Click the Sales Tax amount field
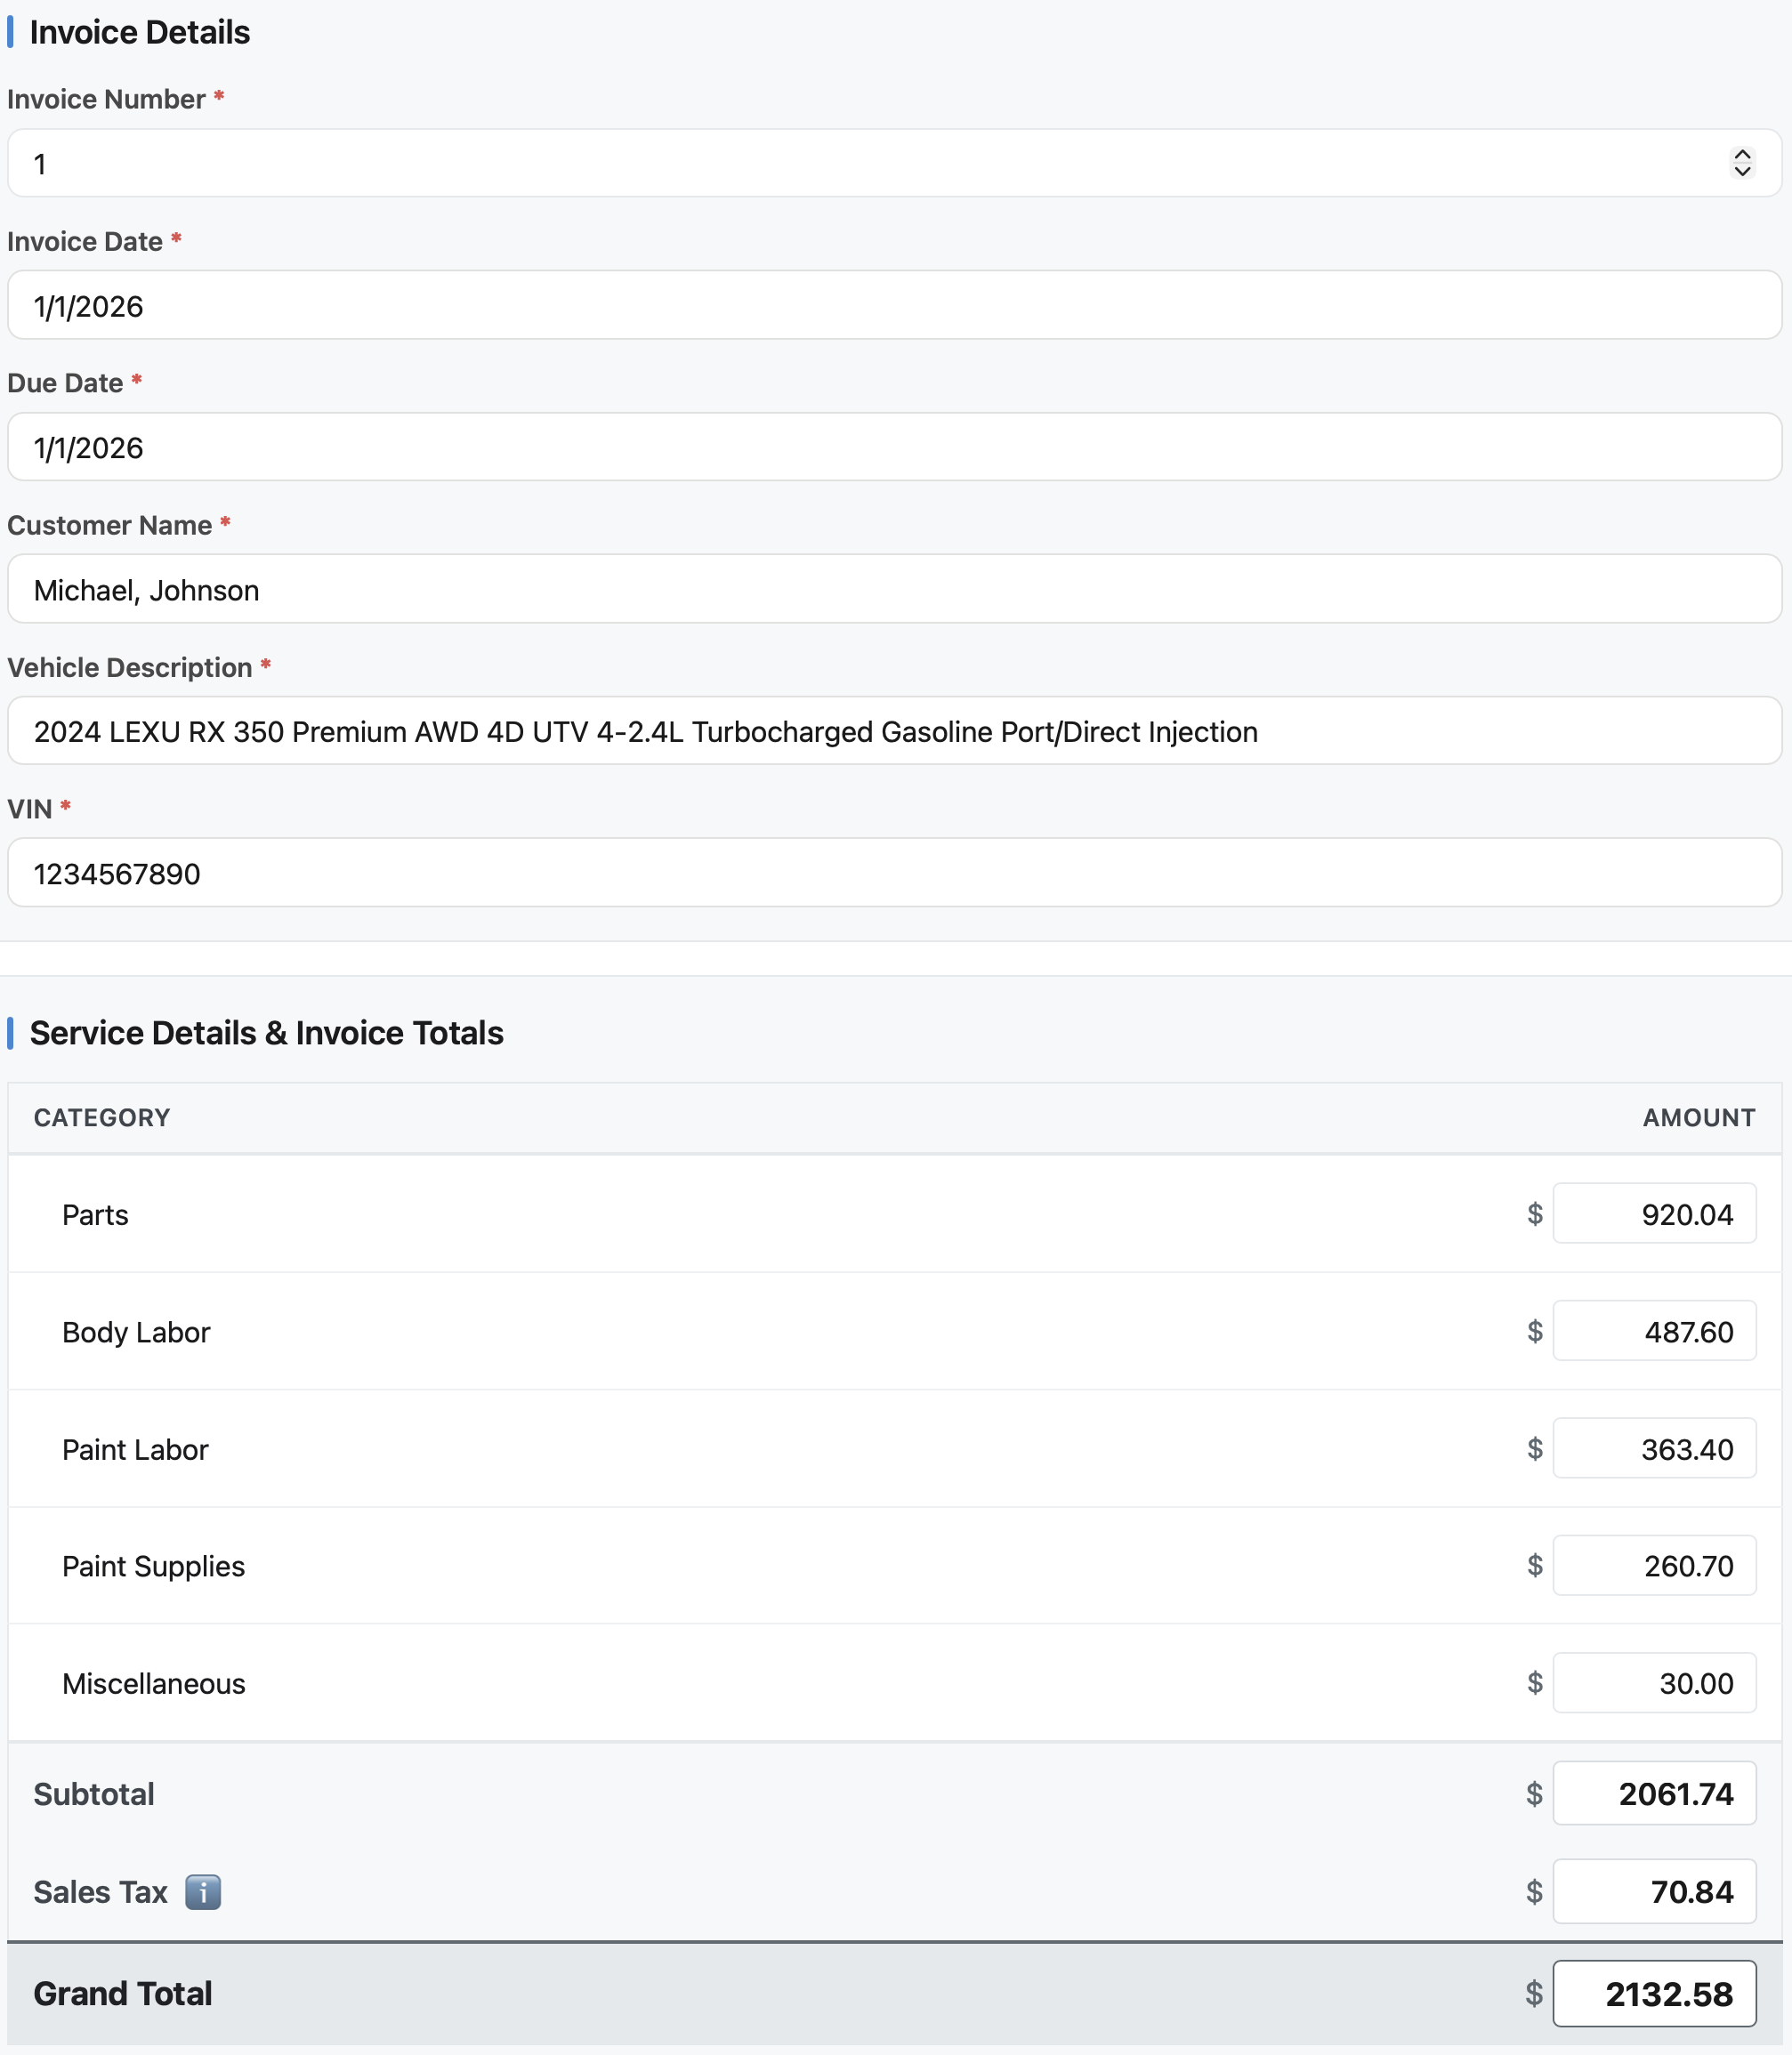This screenshot has width=1792, height=2055. coord(1654,1891)
